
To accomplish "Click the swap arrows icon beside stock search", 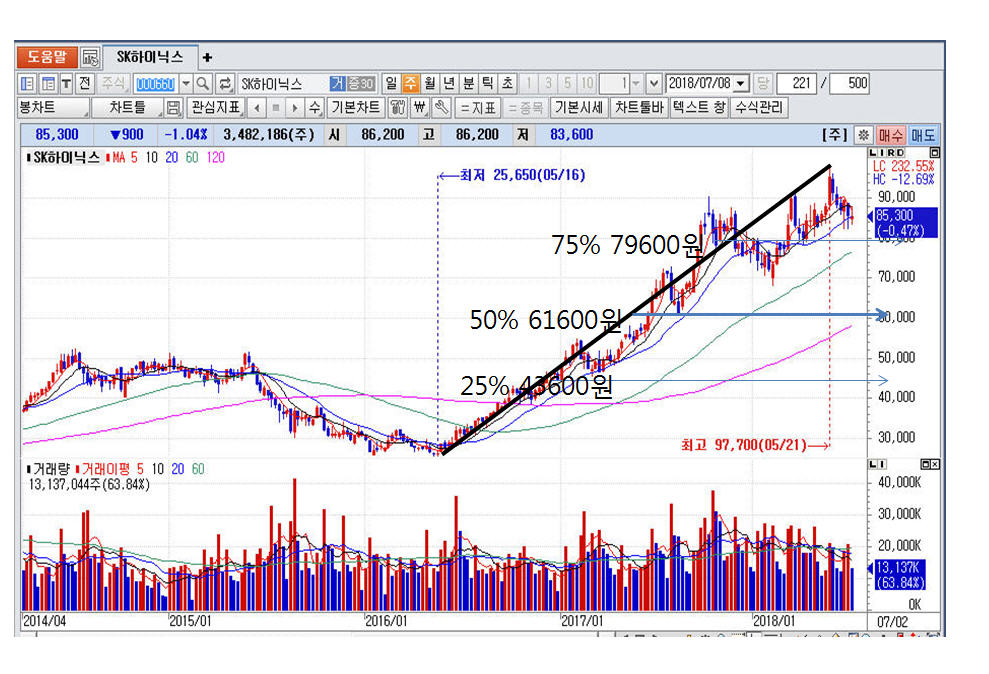I will 224,84.
